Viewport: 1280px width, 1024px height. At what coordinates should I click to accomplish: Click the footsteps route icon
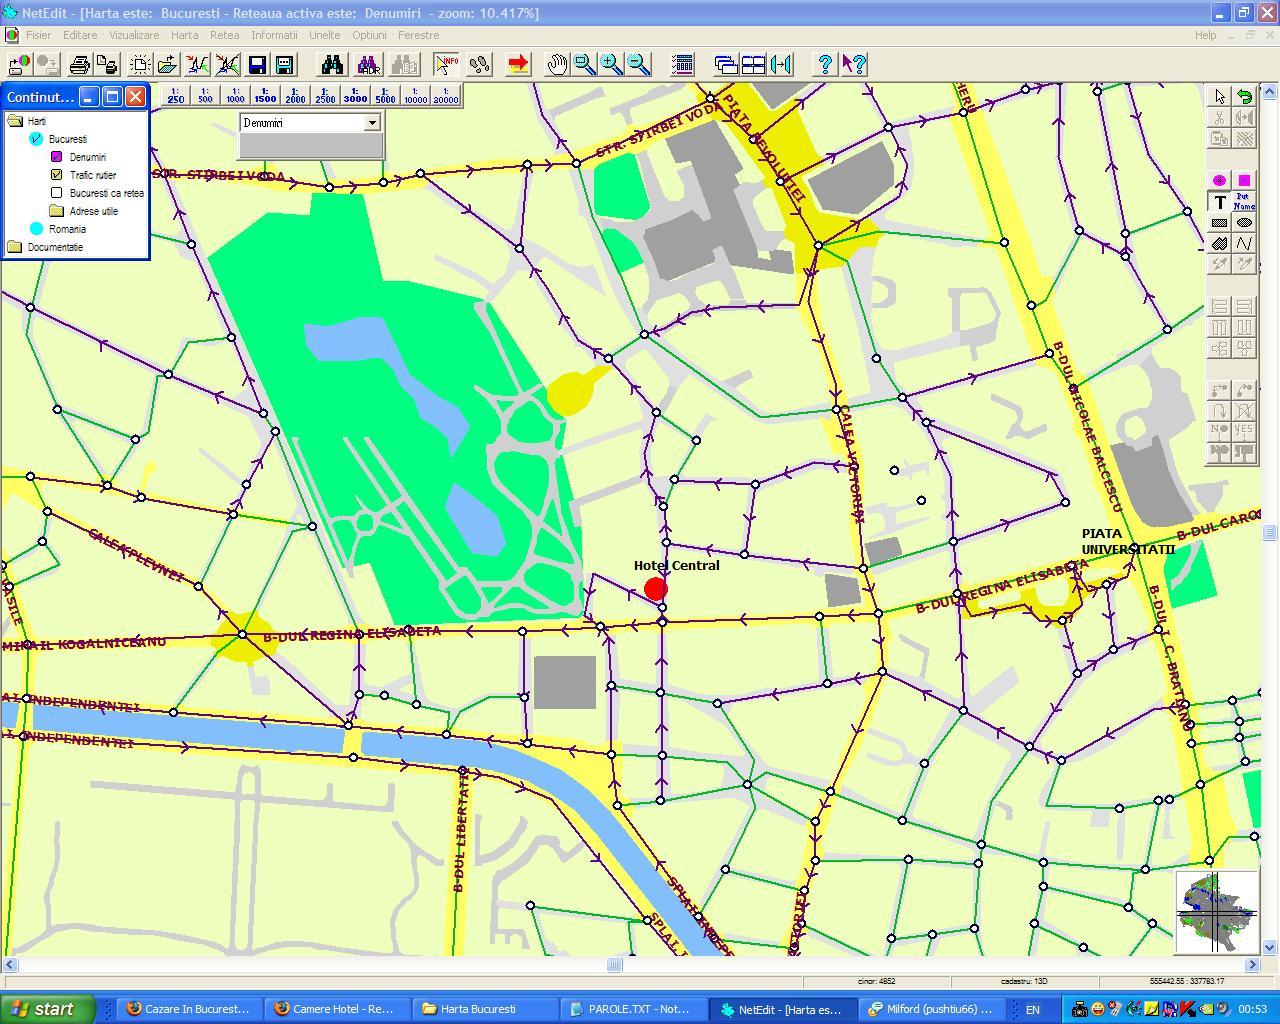click(x=480, y=65)
